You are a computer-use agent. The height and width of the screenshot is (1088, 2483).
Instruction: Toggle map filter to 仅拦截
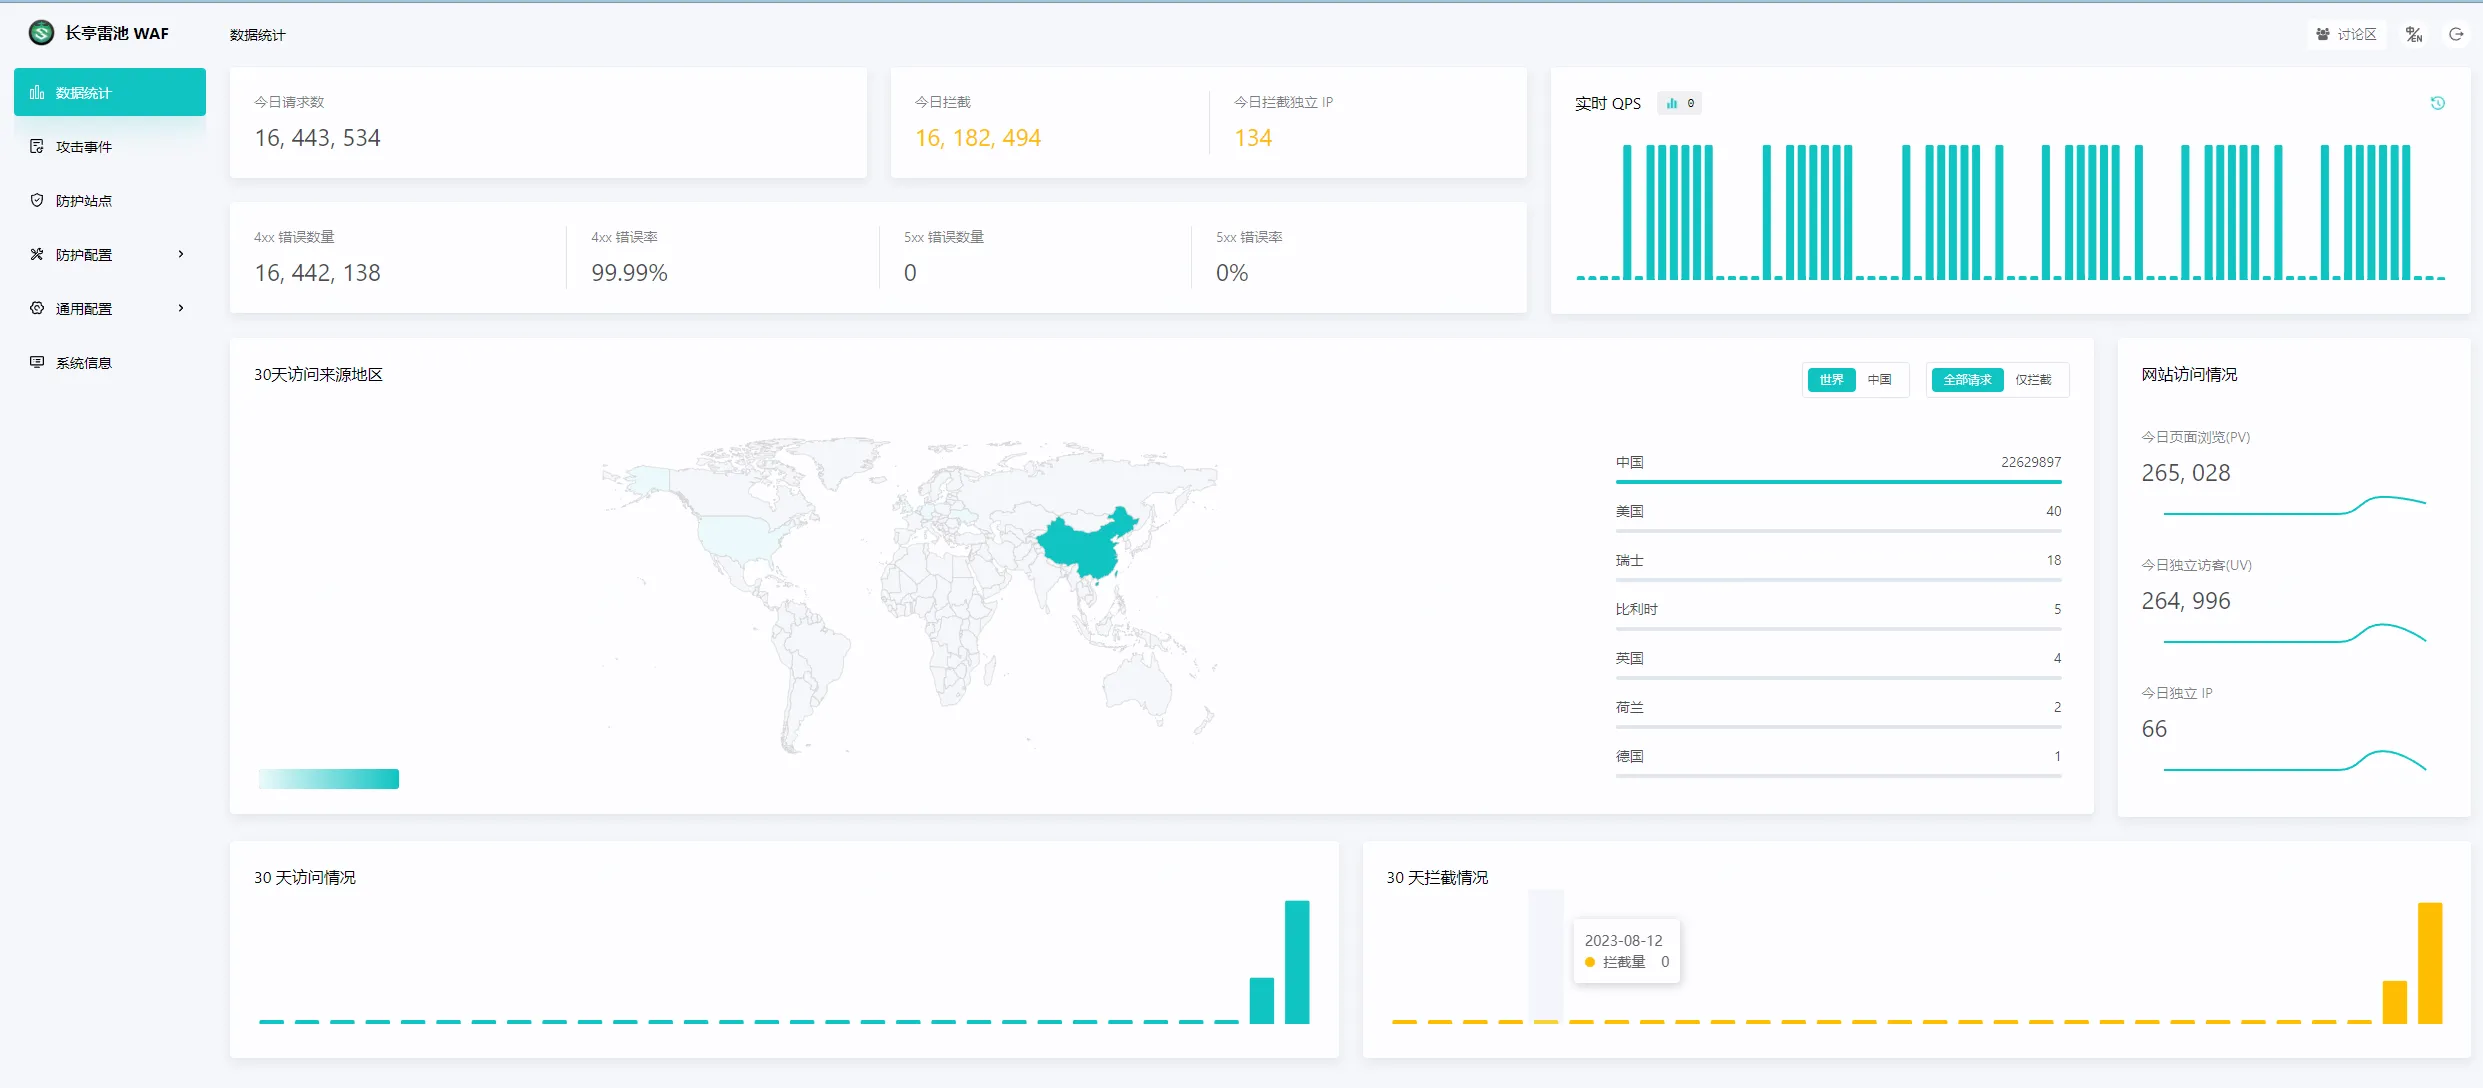coord(2033,380)
